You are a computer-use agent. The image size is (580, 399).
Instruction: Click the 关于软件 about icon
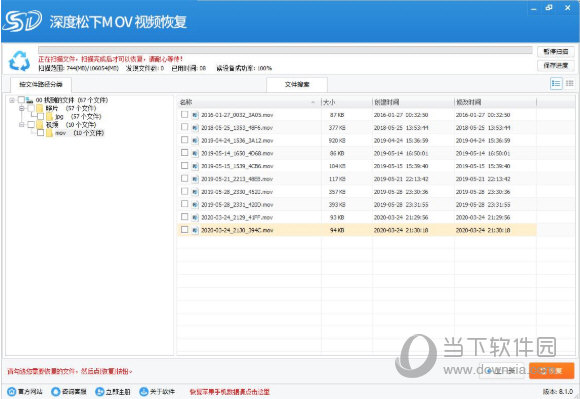[x=144, y=391]
